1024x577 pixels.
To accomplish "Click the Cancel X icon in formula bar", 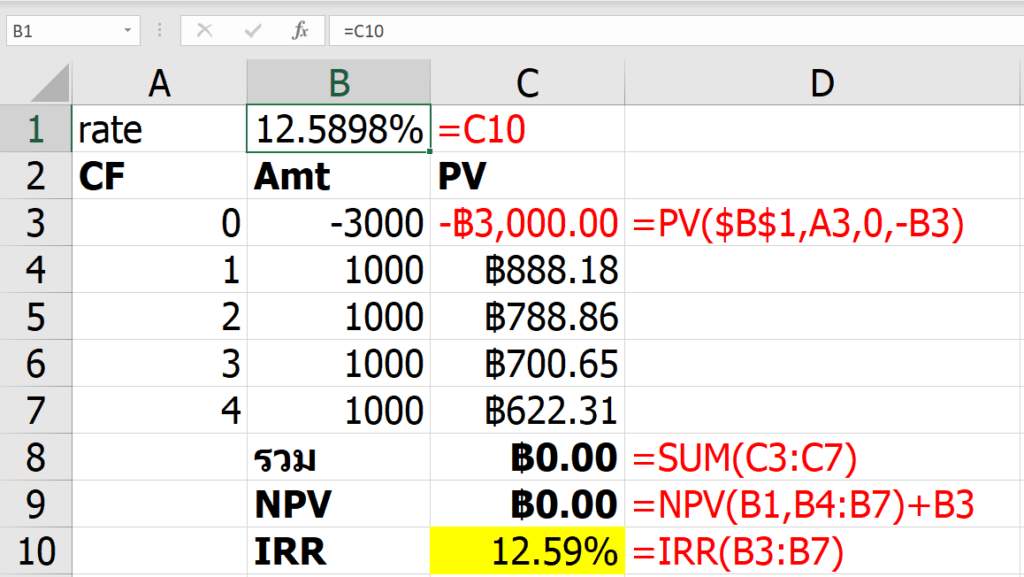I will (x=204, y=30).
